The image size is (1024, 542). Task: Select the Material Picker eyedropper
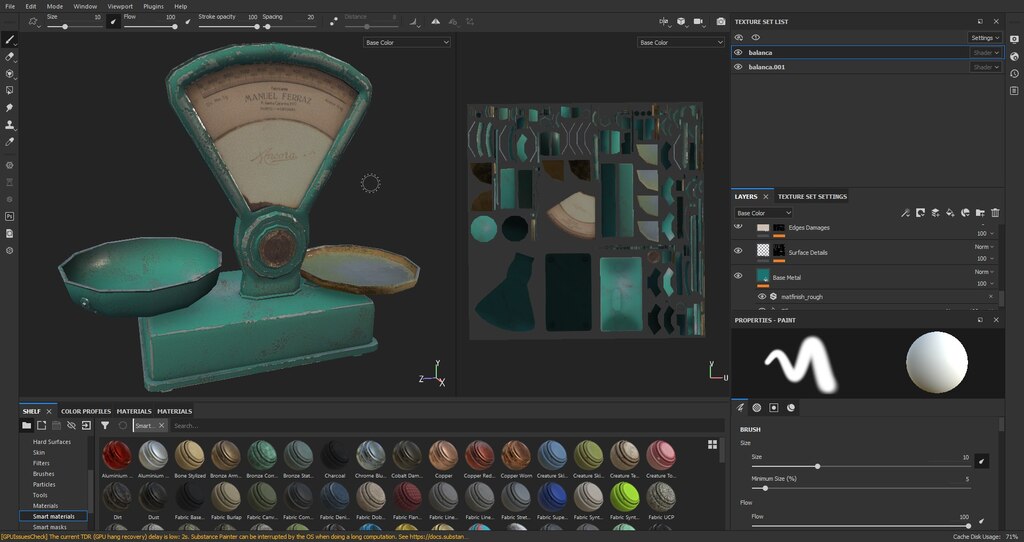pyautogui.click(x=9, y=141)
